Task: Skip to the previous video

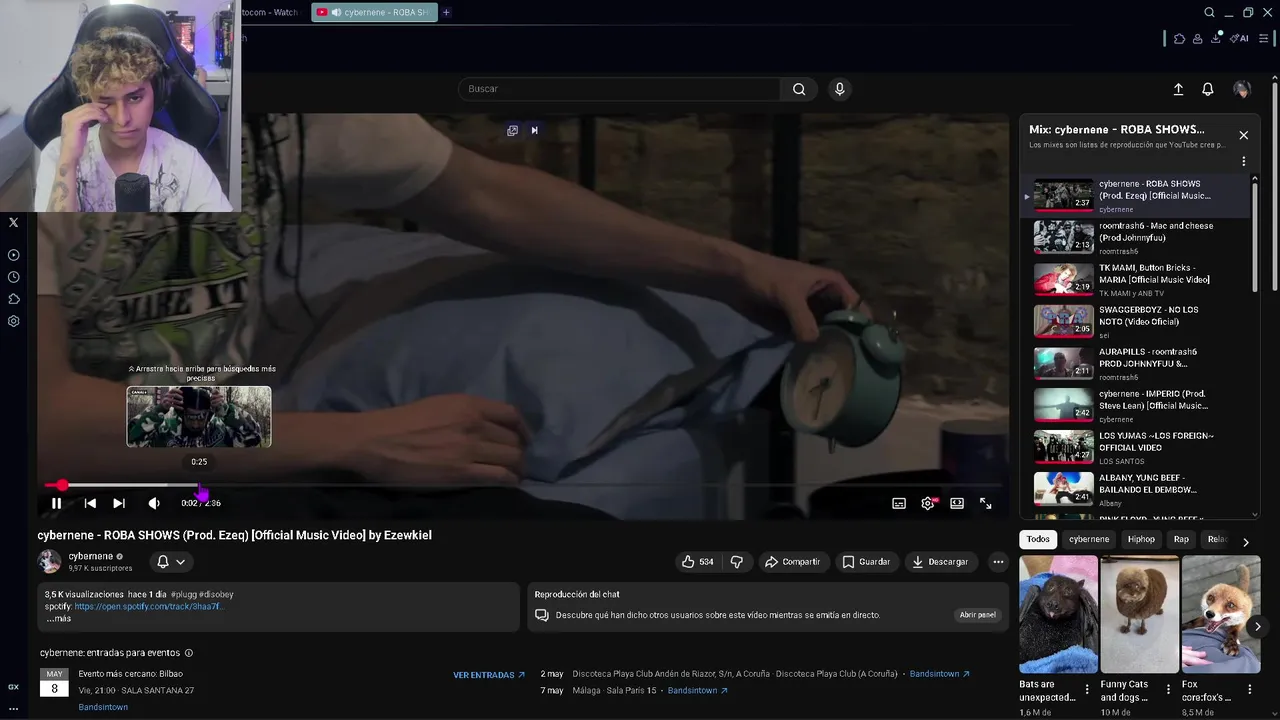Action: 90,503
